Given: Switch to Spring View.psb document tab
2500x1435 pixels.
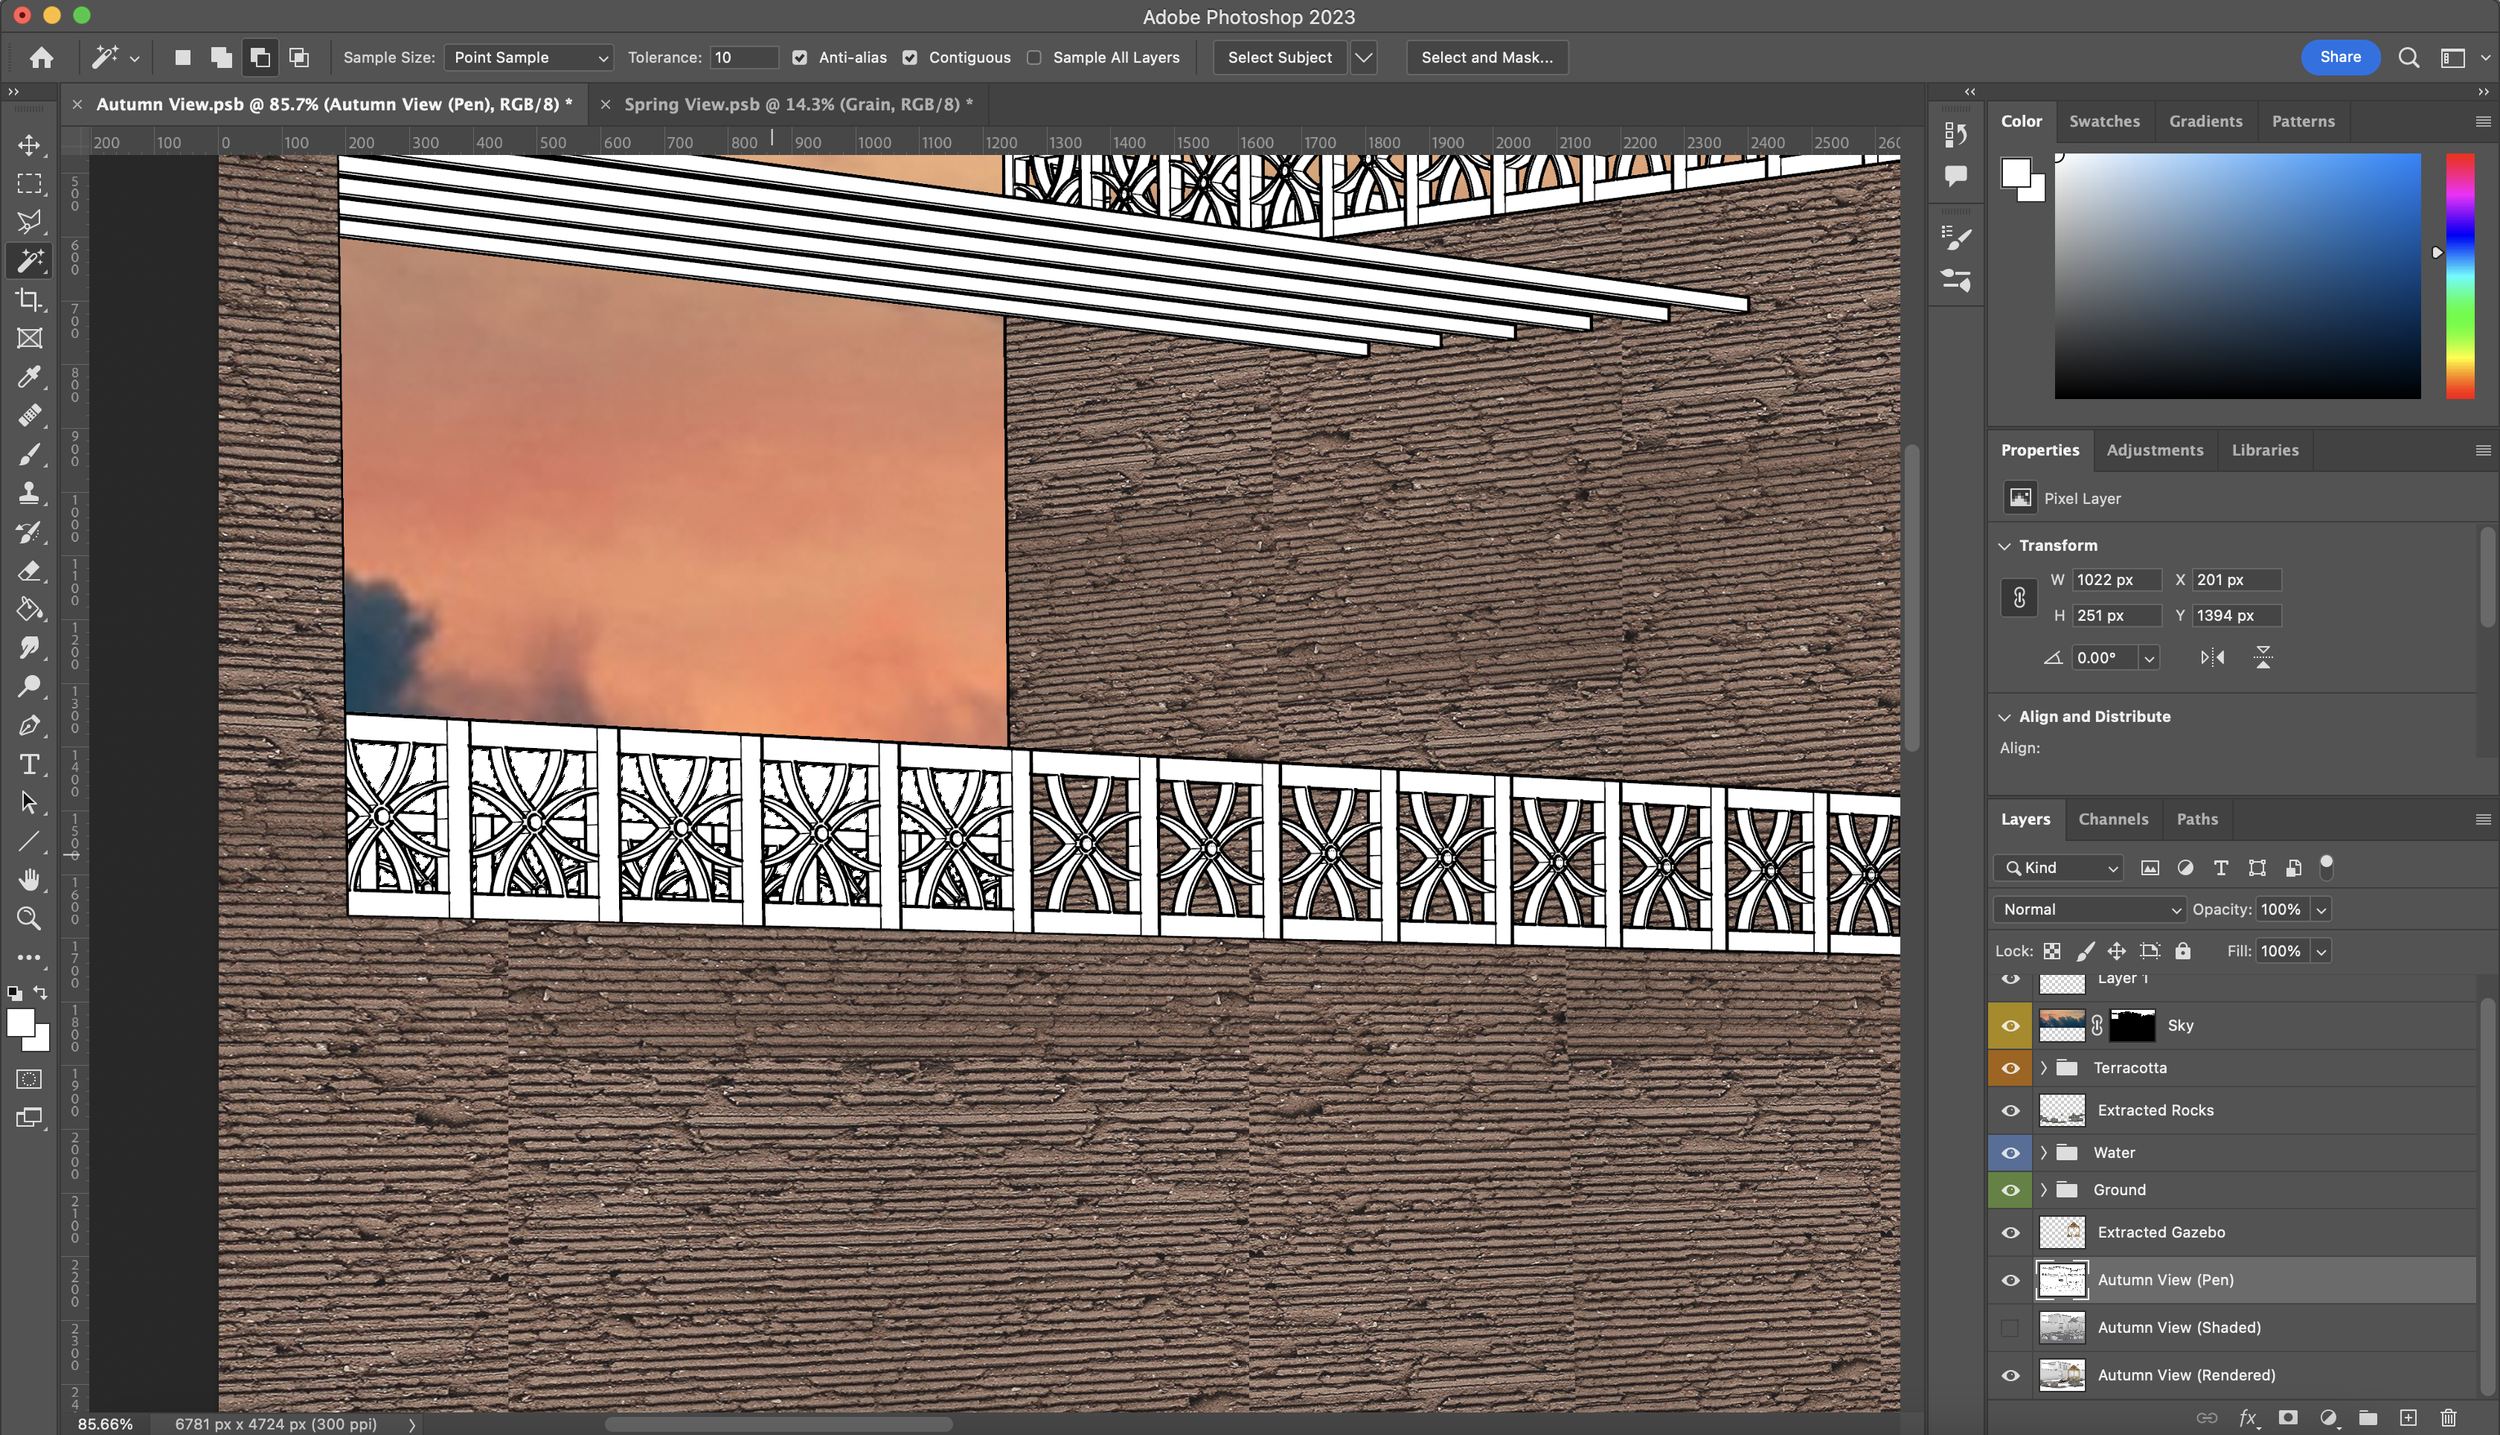Looking at the screenshot, I should pos(797,104).
